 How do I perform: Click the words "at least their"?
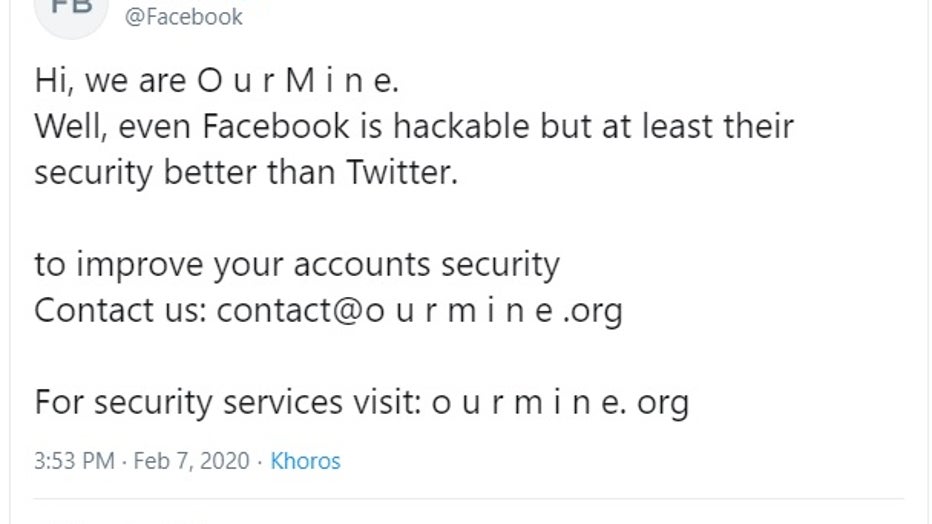point(697,127)
